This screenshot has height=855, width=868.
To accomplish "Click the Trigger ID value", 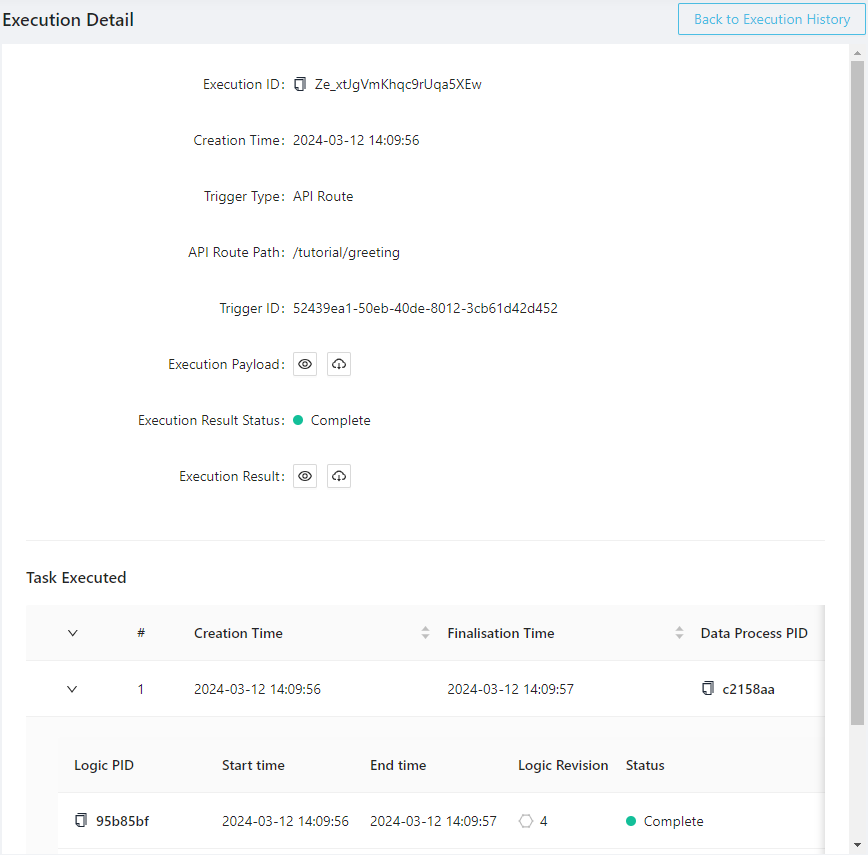I will click(425, 309).
